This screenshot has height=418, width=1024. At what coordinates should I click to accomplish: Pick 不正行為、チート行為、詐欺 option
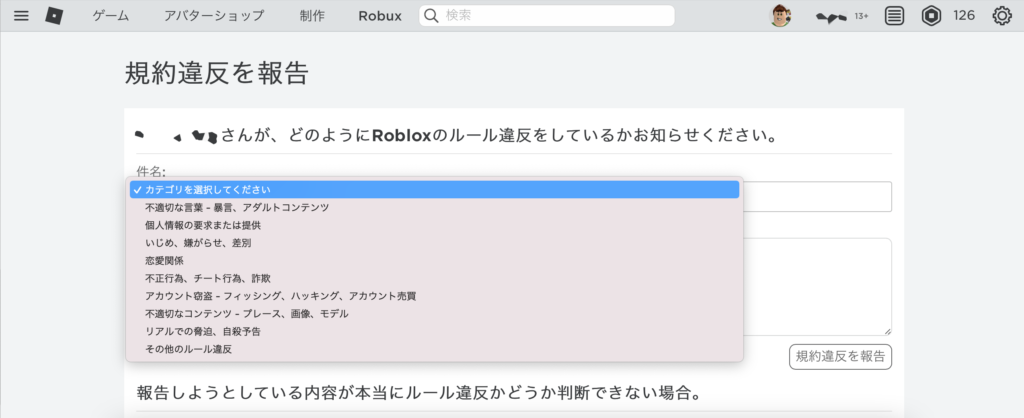coord(434,278)
